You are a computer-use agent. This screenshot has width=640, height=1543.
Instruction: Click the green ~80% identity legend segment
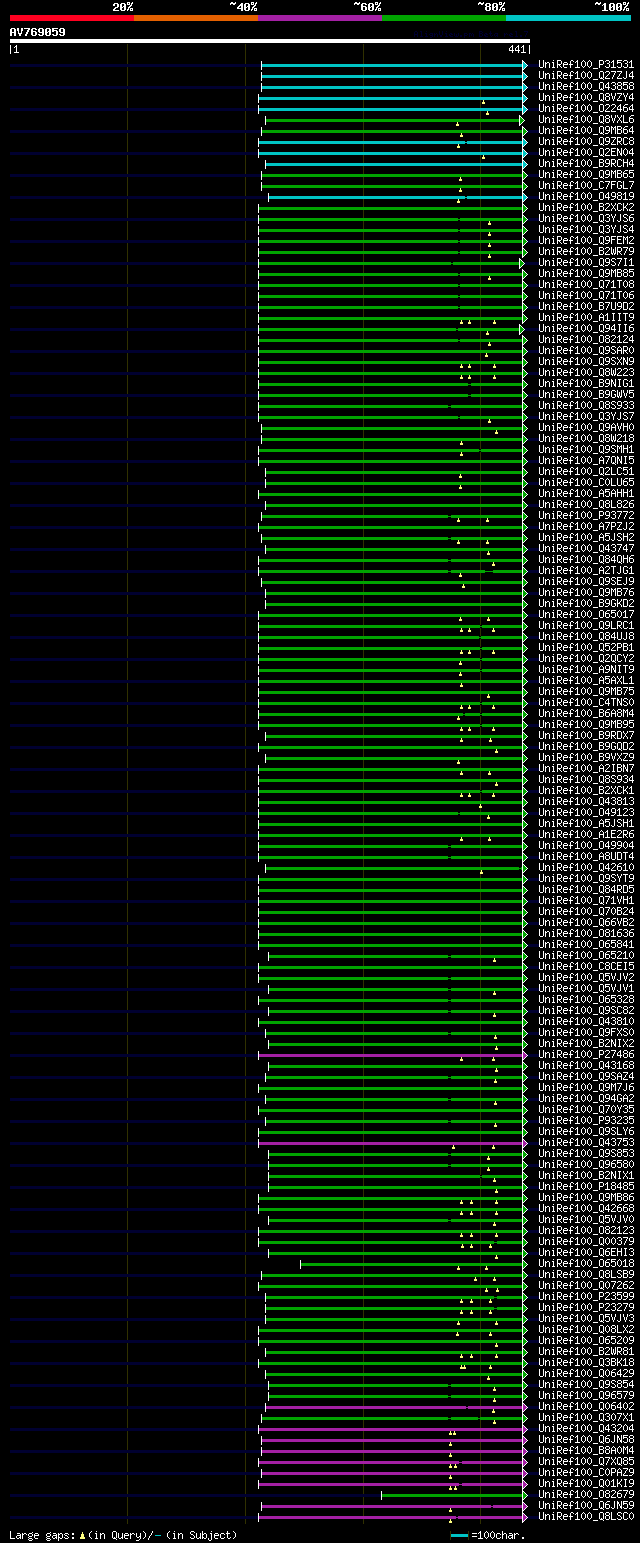point(444,18)
